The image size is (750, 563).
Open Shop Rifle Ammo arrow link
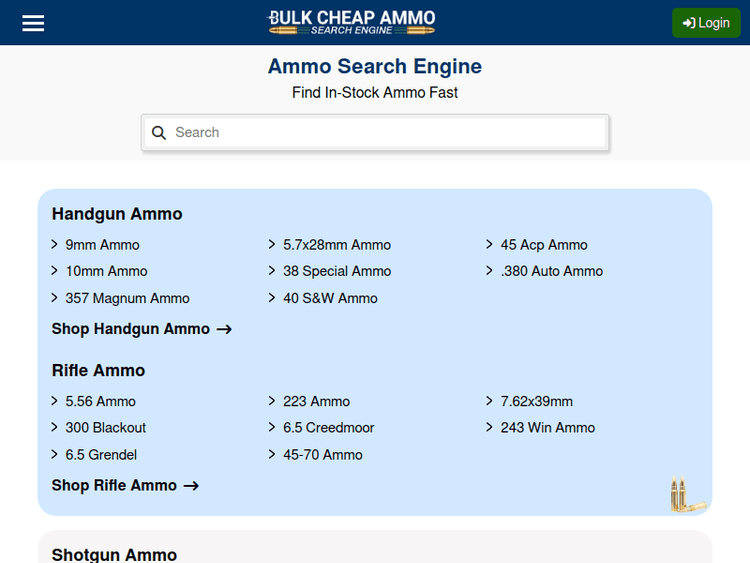tap(125, 485)
